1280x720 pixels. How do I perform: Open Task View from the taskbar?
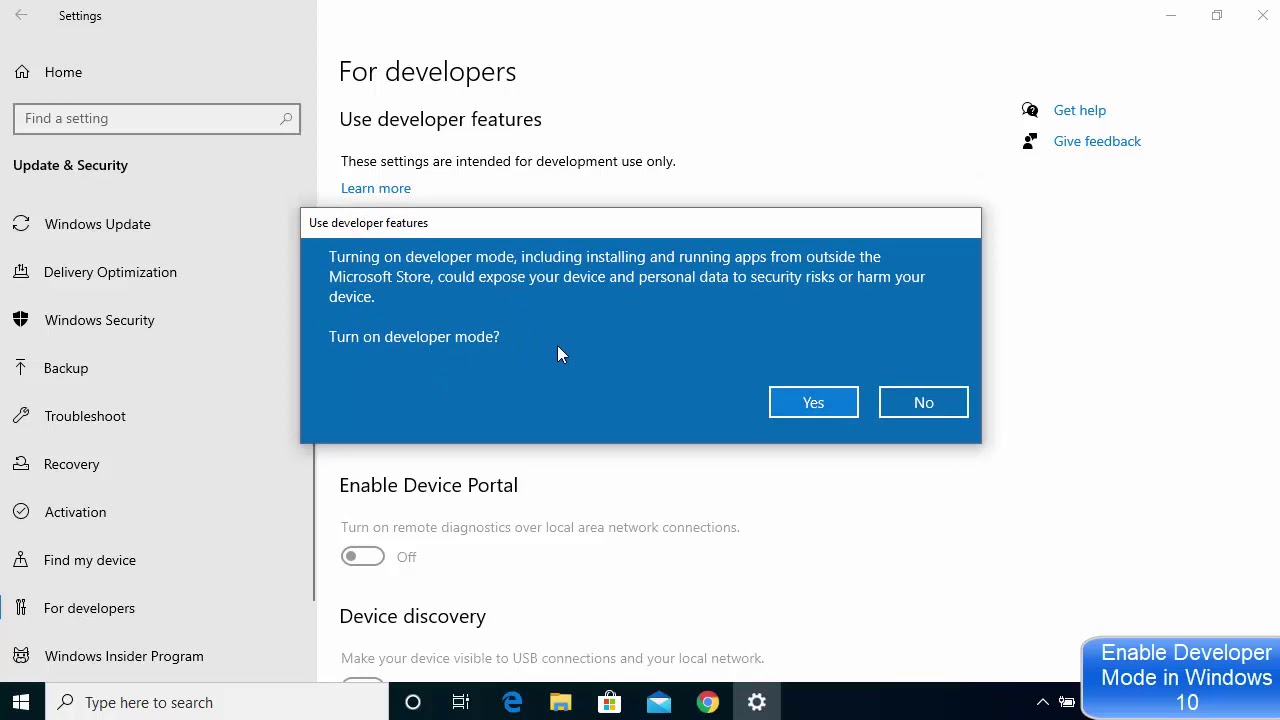(x=461, y=702)
